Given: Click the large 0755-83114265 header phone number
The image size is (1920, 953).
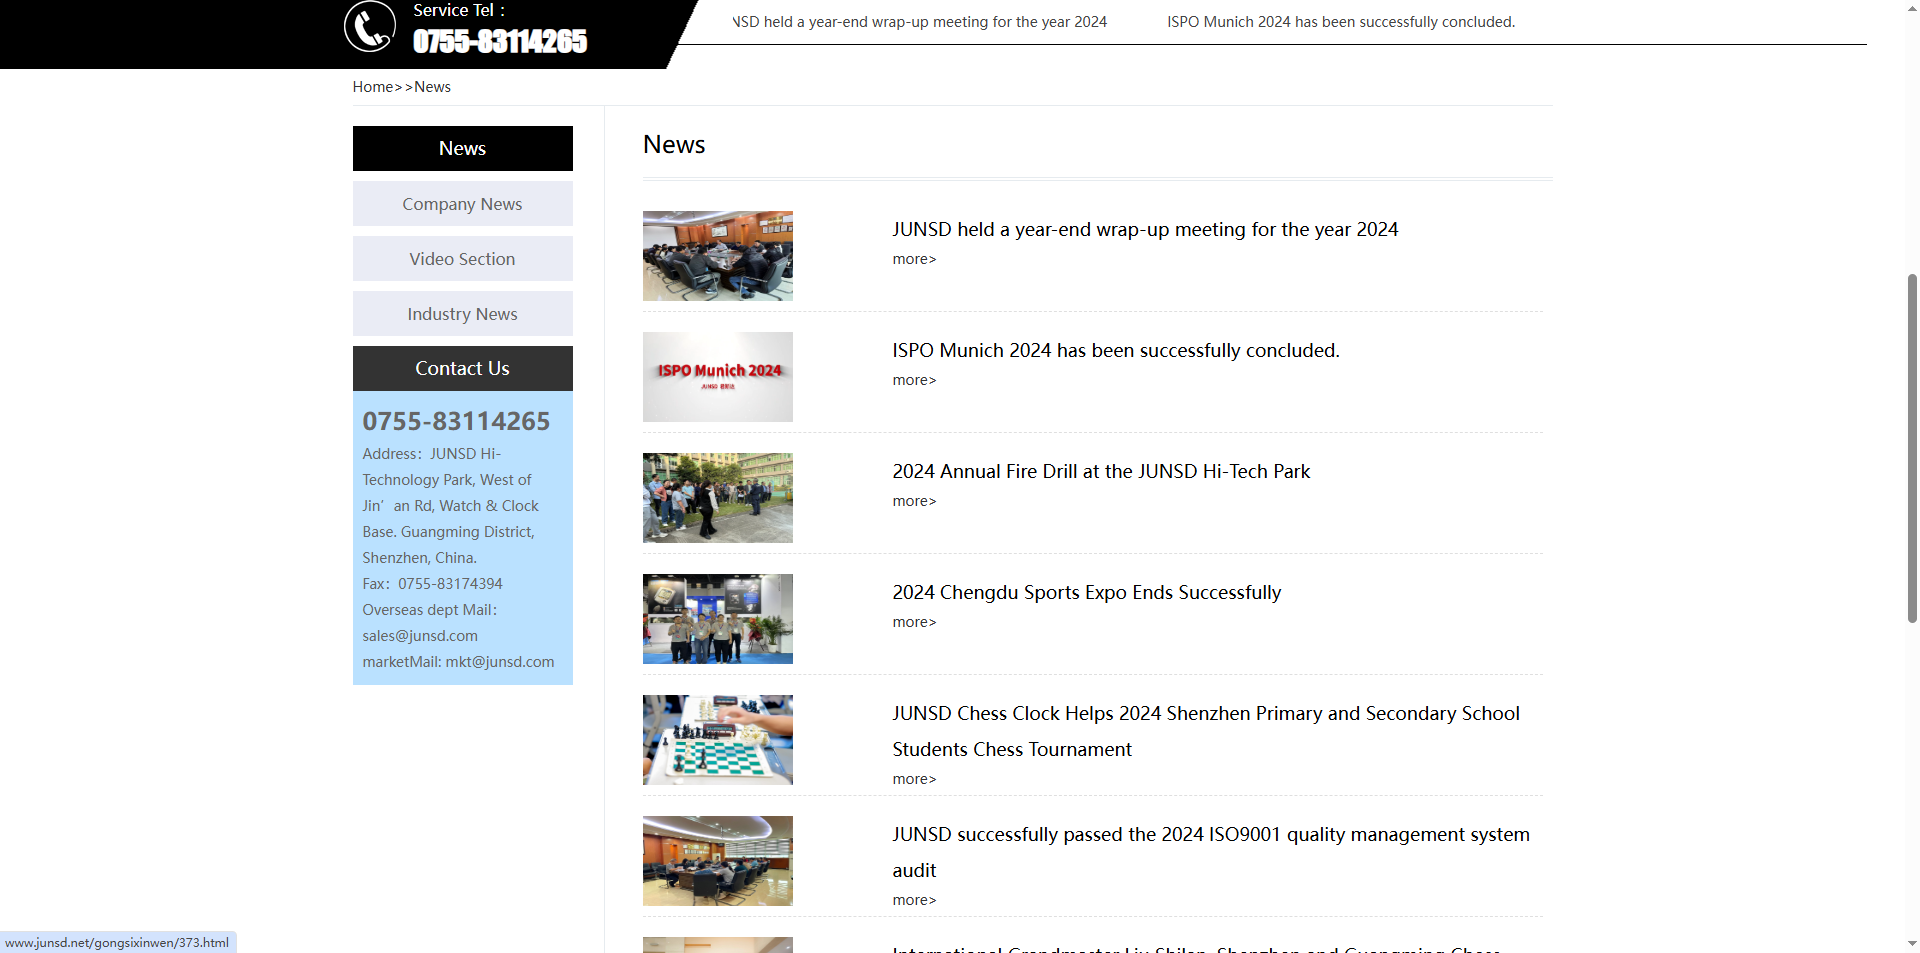Looking at the screenshot, I should 500,41.
